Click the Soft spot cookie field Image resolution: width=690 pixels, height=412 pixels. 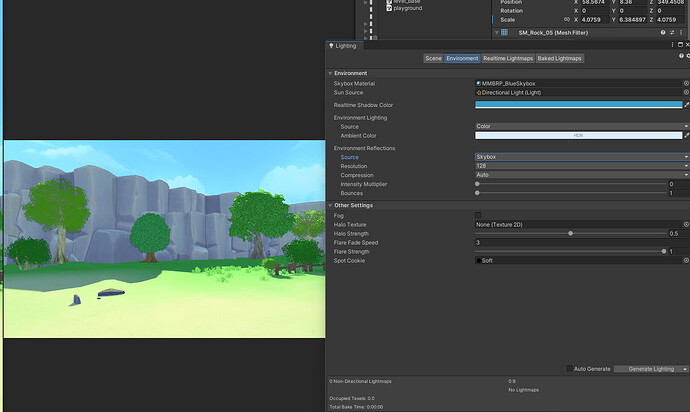point(578,261)
